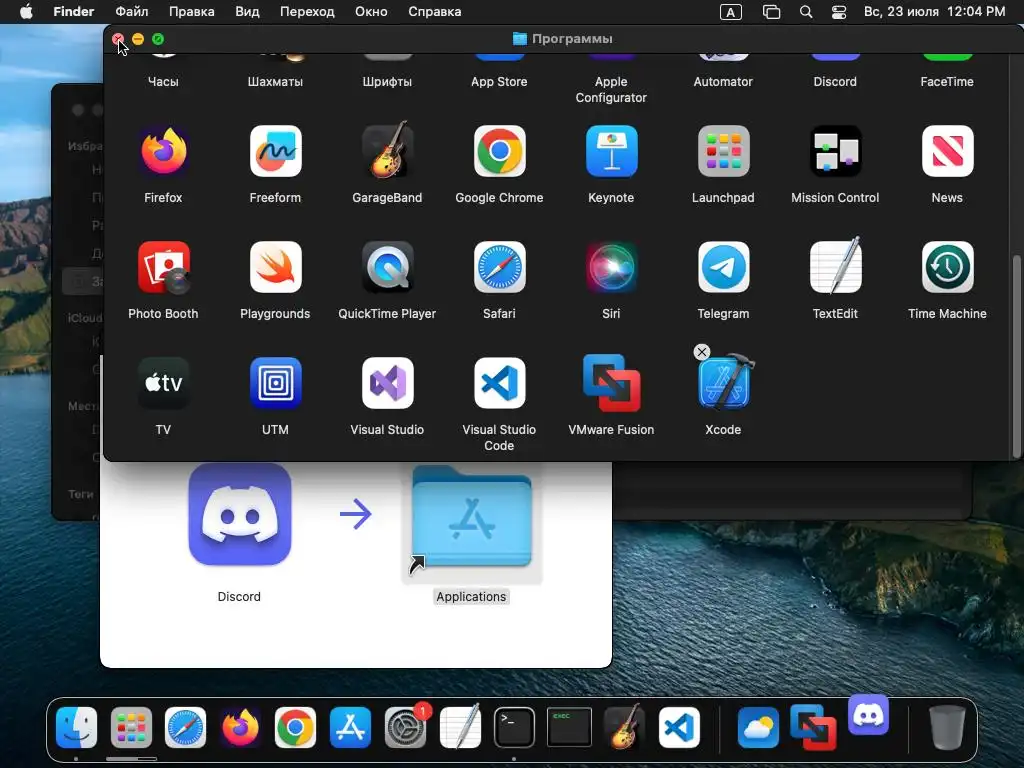Select Safari in the Programs window
Image resolution: width=1024 pixels, height=768 pixels.
click(500, 267)
